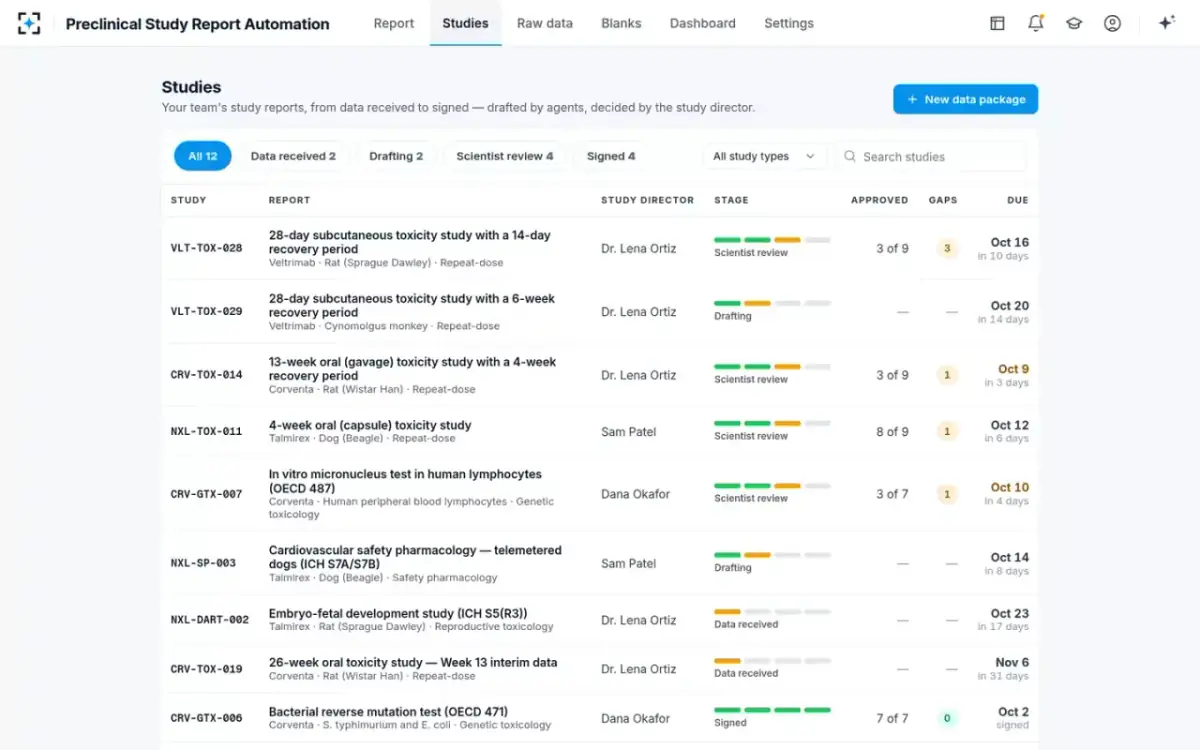Click the gaps badge for CRV-TOX-014
The image size is (1200, 750).
coord(947,375)
